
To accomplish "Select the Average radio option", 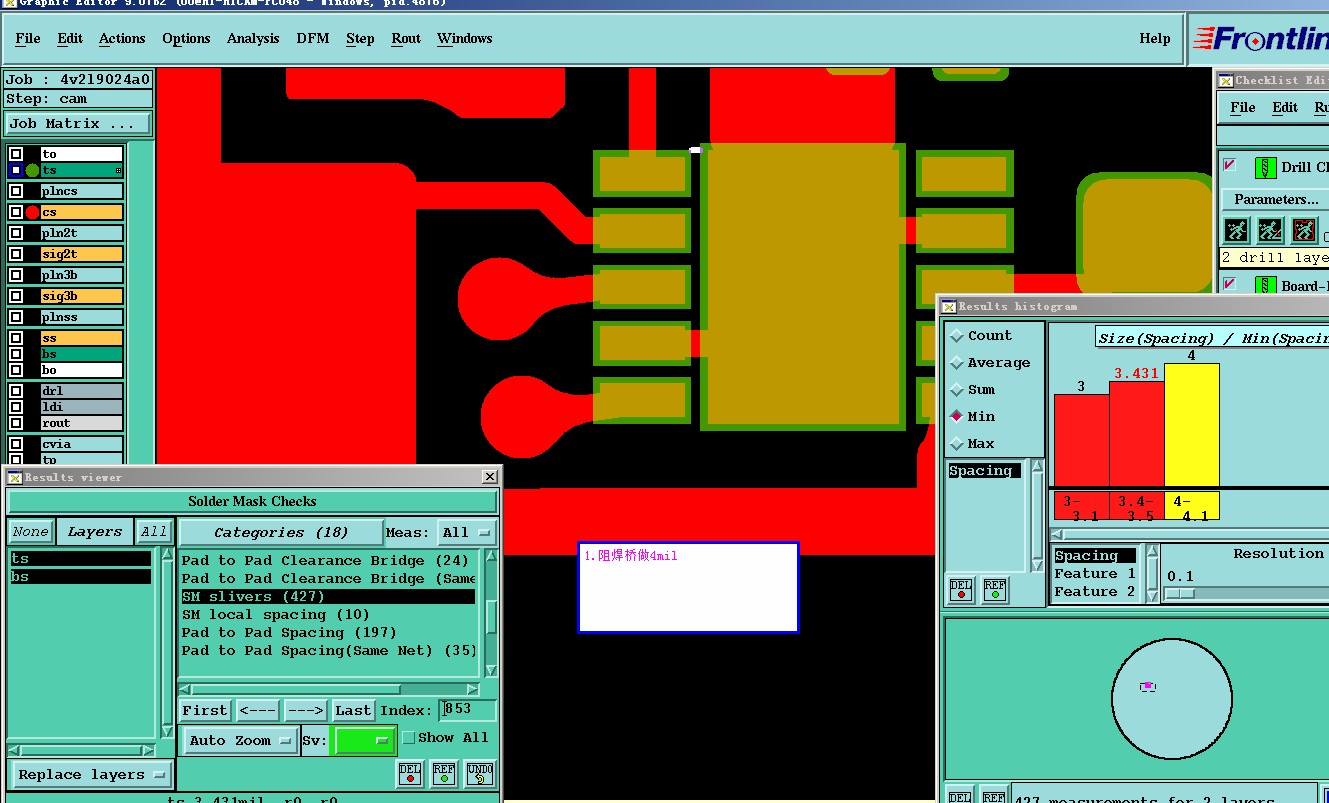I will [957, 363].
